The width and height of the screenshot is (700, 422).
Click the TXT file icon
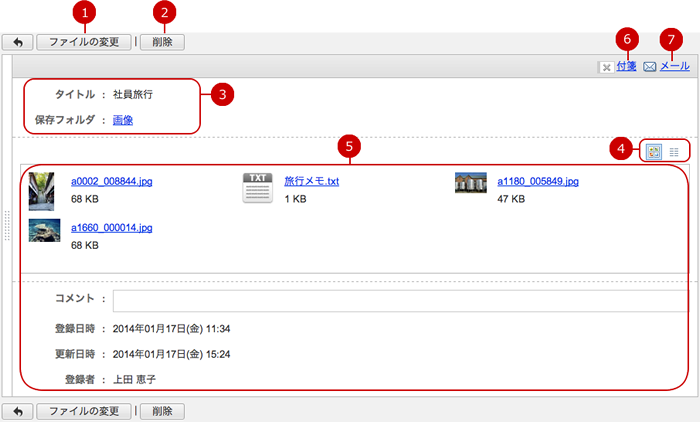pyautogui.click(x=258, y=188)
